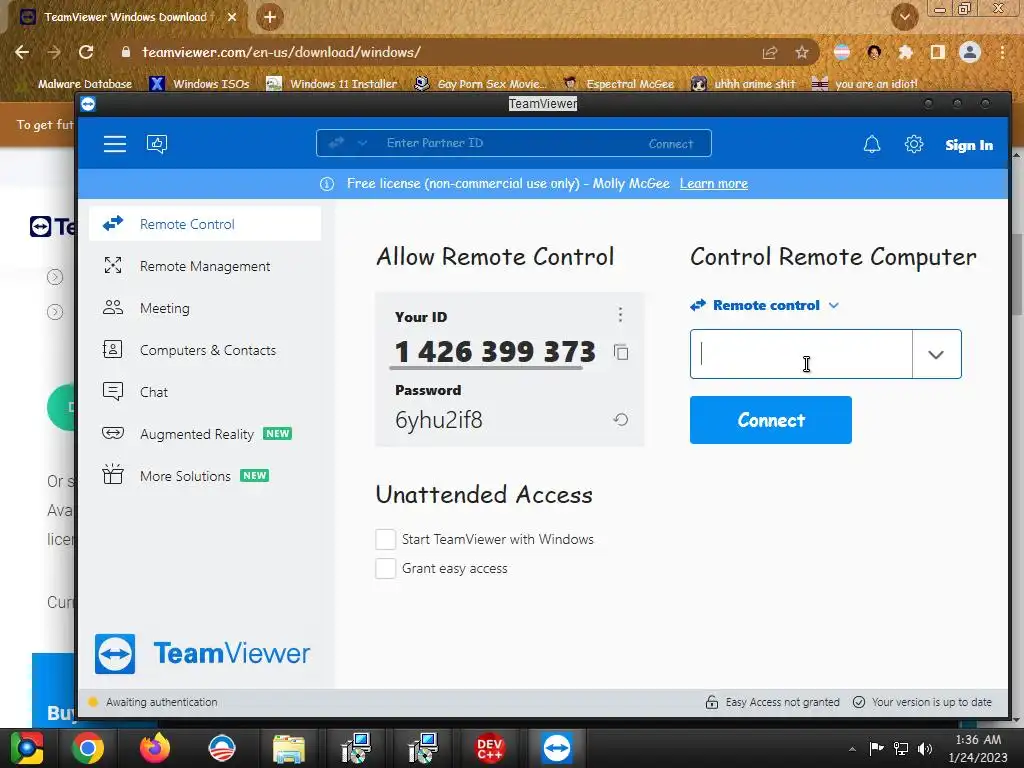Select Remote Control in the sidebar
Image resolution: width=1024 pixels, height=768 pixels.
click(205, 224)
